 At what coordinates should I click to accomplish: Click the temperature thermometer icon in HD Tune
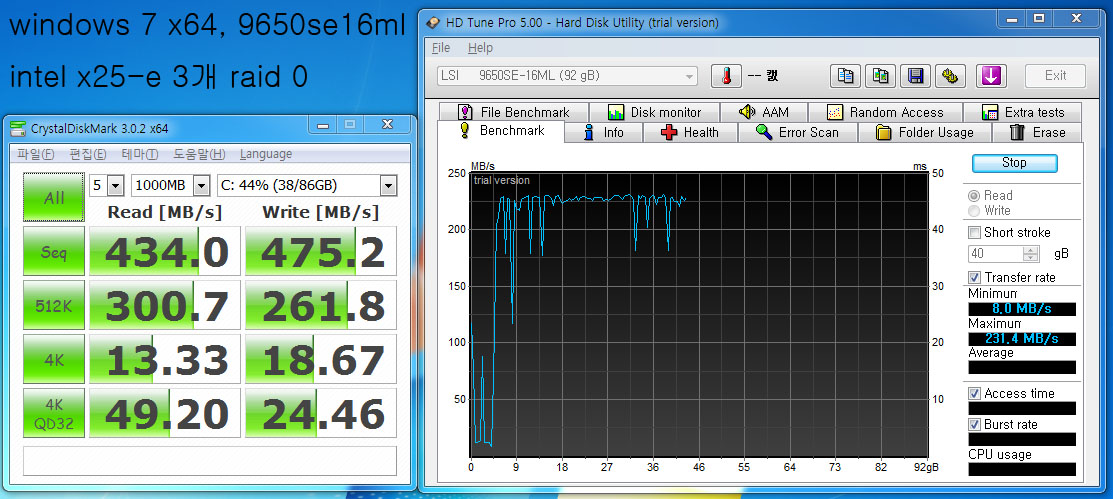(726, 76)
